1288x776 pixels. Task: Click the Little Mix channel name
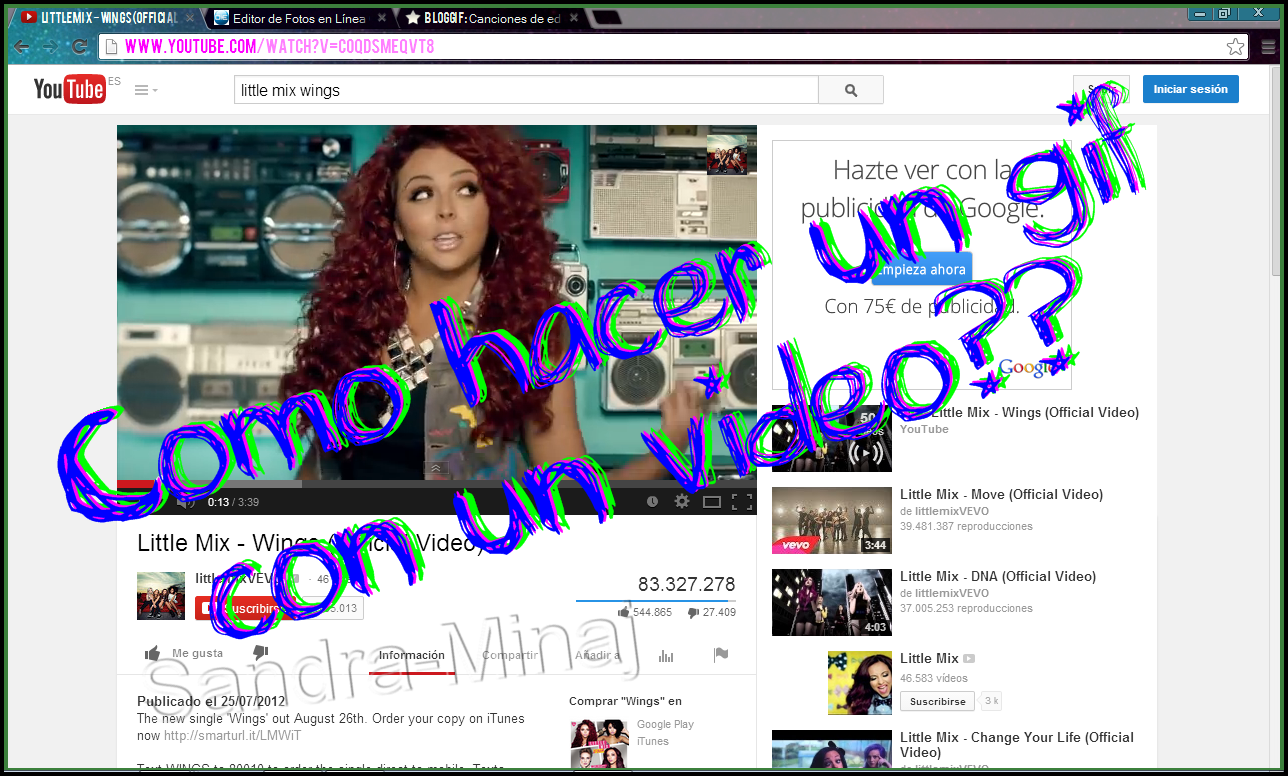click(929, 658)
